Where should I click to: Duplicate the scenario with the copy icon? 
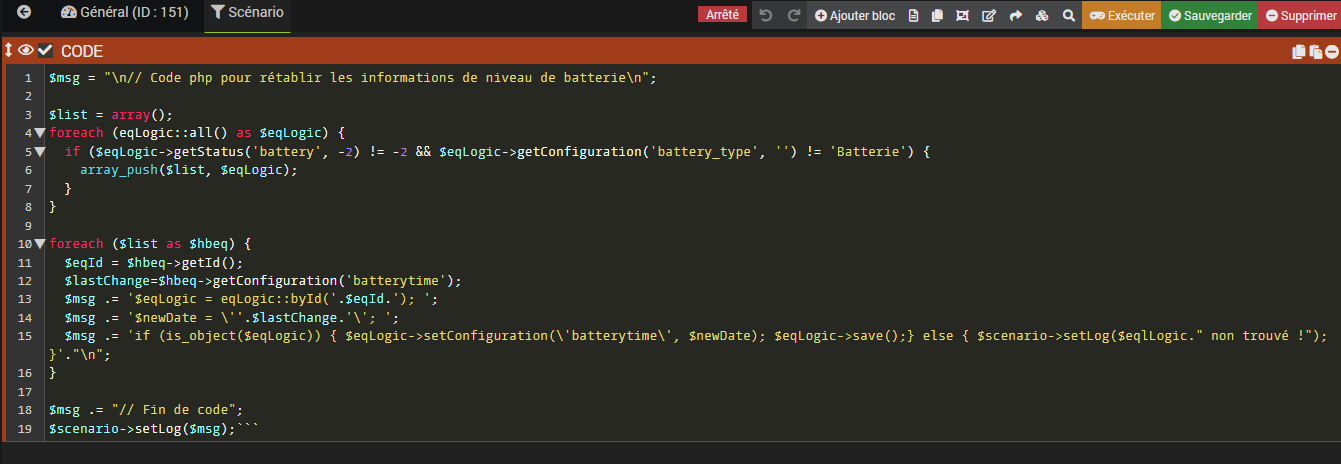pos(937,15)
